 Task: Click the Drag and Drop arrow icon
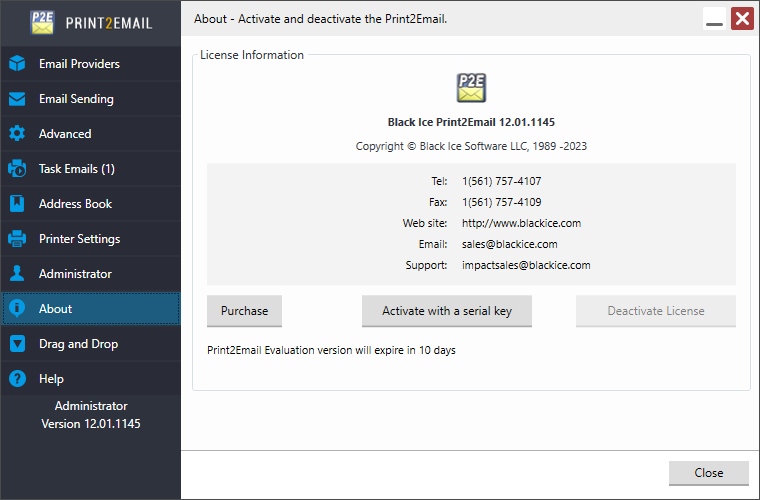tap(17, 344)
